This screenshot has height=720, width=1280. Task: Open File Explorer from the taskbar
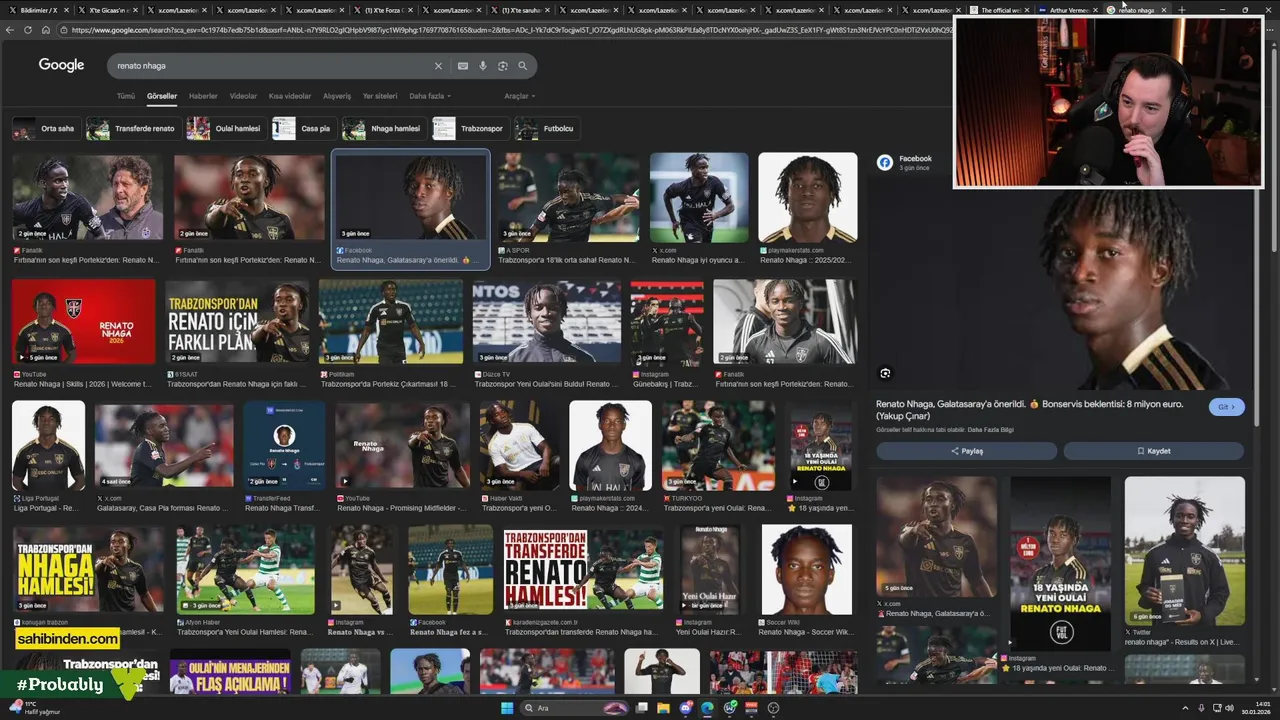click(664, 708)
